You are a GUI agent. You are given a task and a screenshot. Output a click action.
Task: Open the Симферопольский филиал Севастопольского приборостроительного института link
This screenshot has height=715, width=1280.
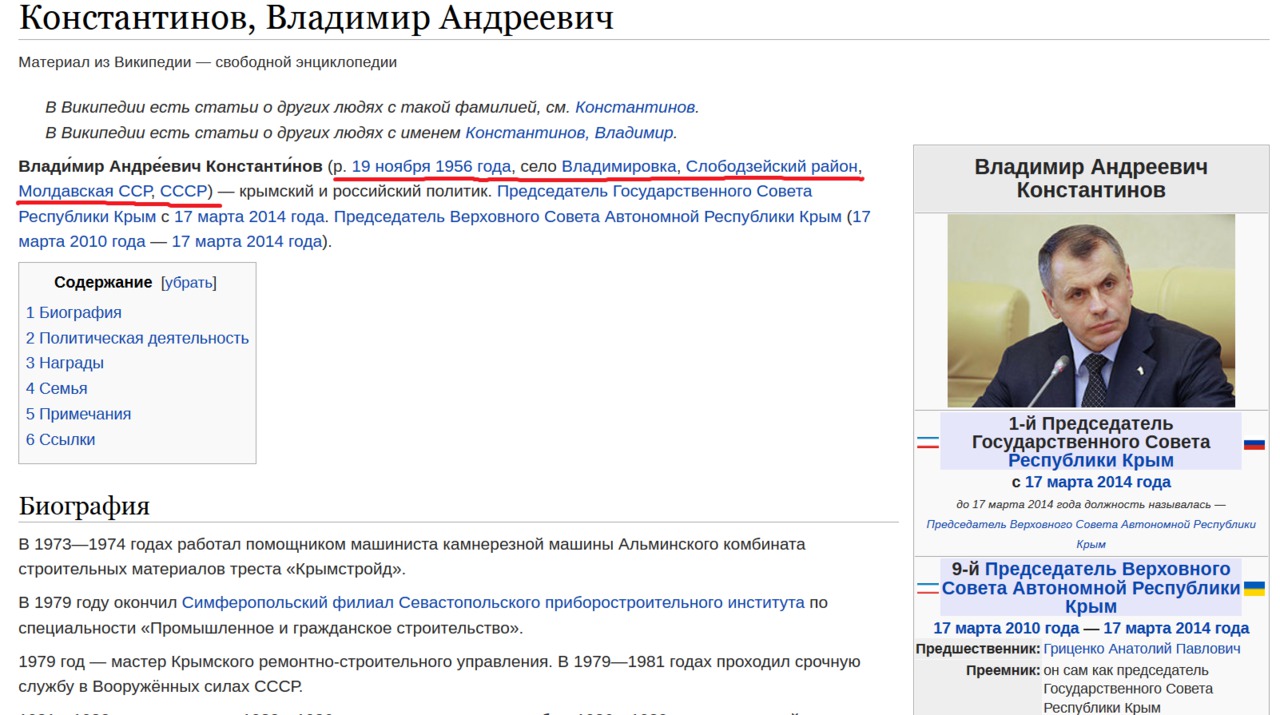[493, 603]
